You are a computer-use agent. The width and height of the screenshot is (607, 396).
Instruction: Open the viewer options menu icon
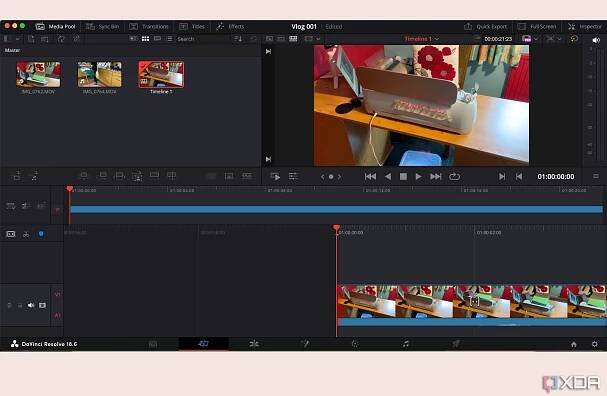[596, 177]
